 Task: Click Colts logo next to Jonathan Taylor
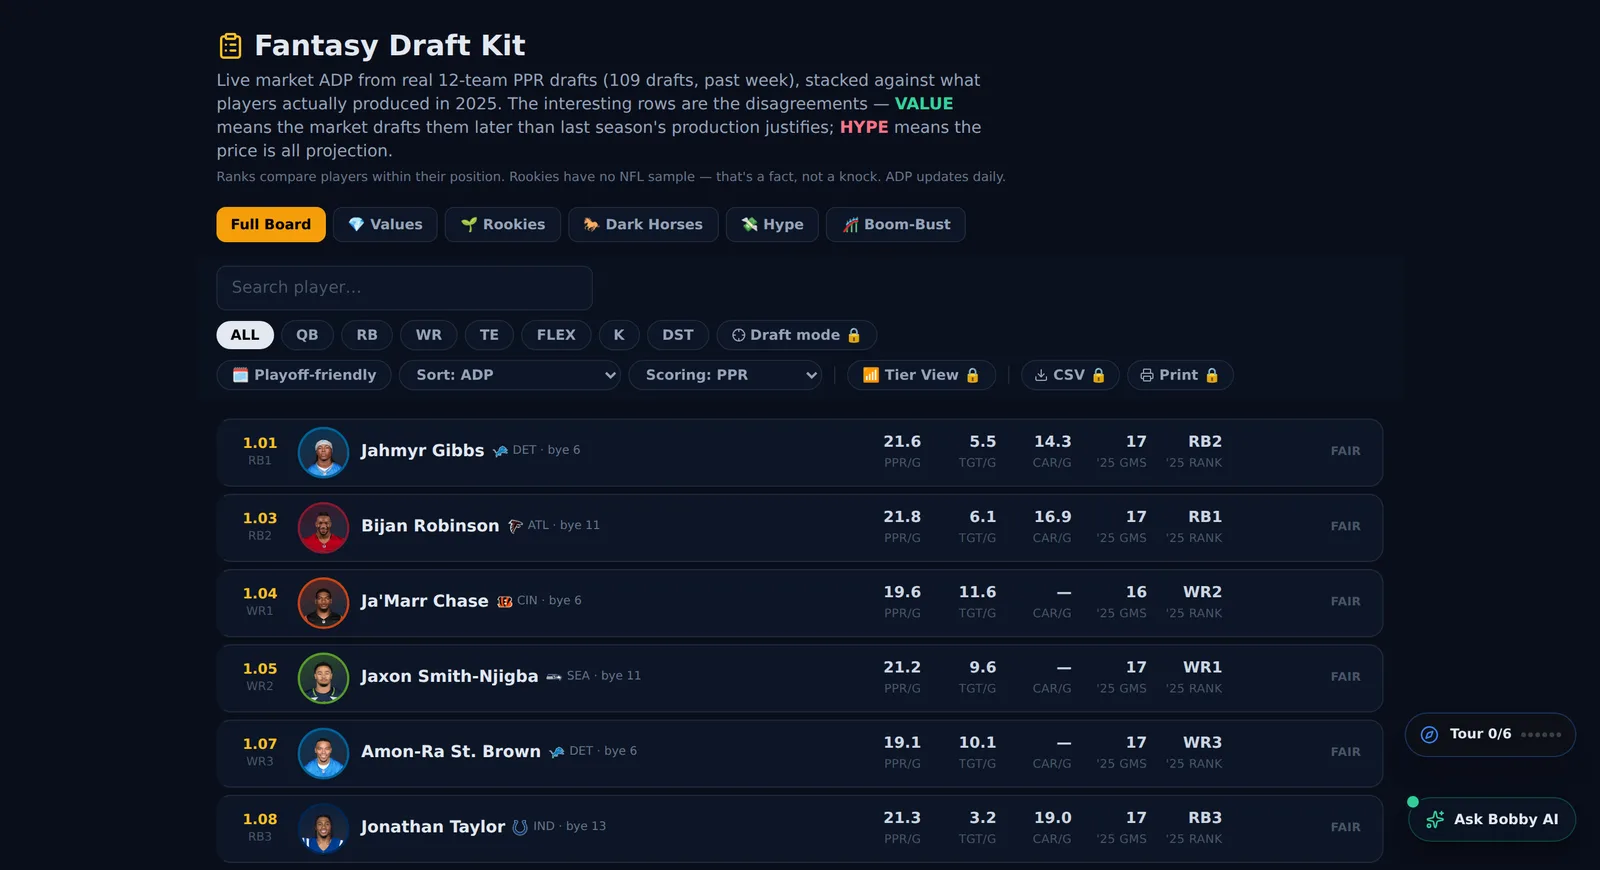(x=520, y=827)
